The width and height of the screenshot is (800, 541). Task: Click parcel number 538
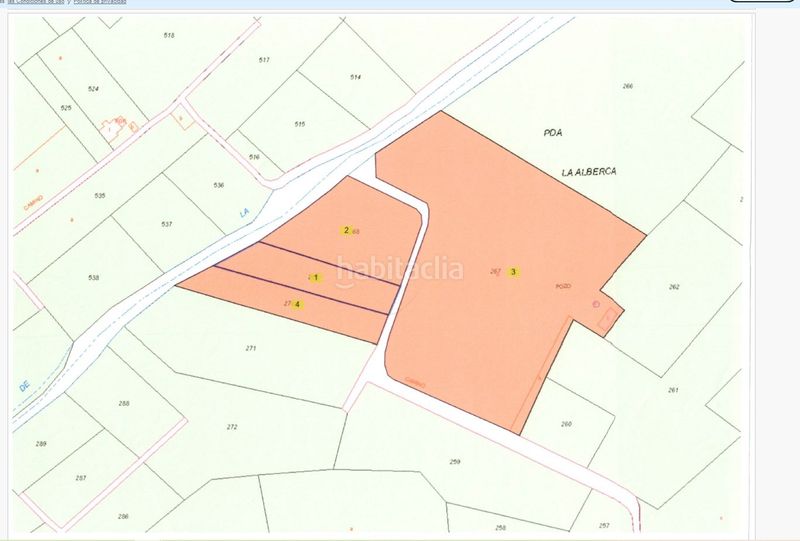pyautogui.click(x=93, y=278)
